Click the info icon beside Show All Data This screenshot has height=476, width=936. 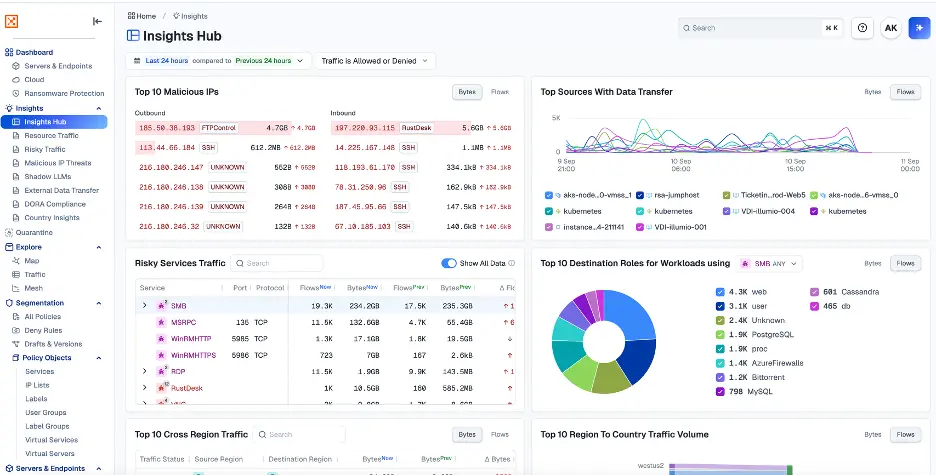coord(512,263)
